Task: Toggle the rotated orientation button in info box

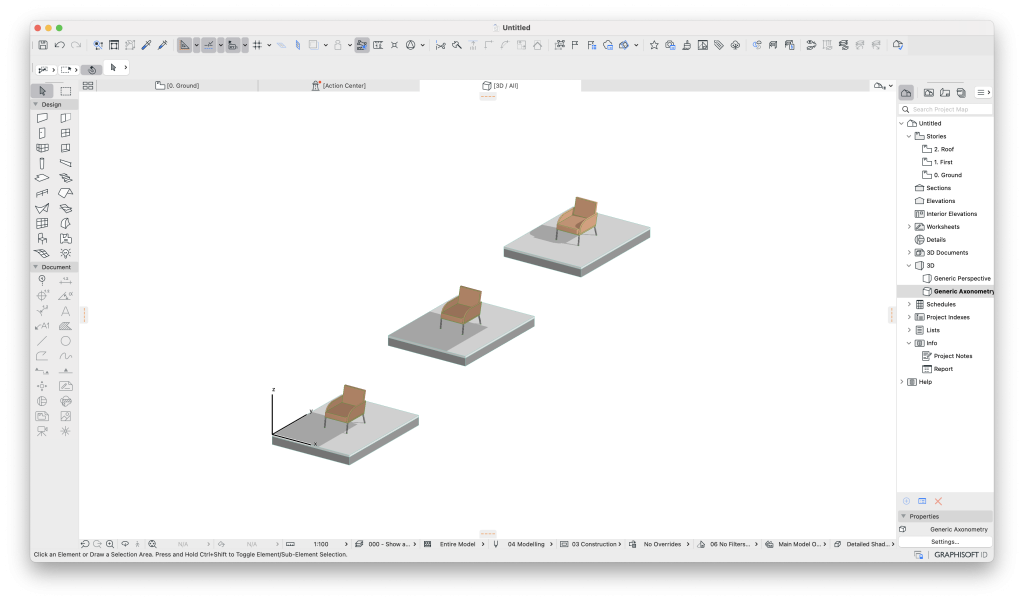Action: [92, 69]
